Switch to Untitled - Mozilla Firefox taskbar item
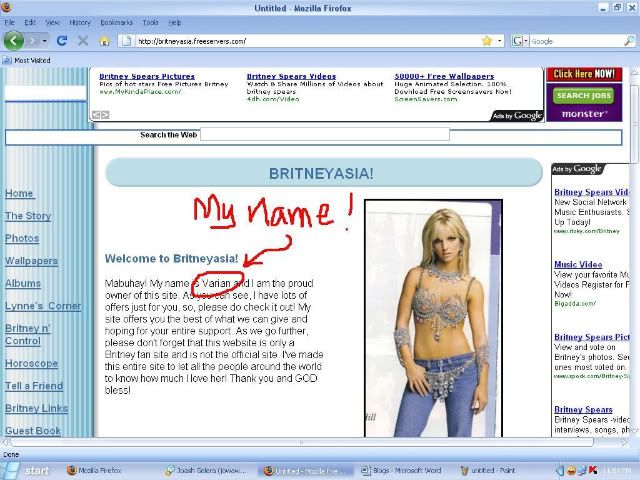640x480 pixels. coord(304,471)
